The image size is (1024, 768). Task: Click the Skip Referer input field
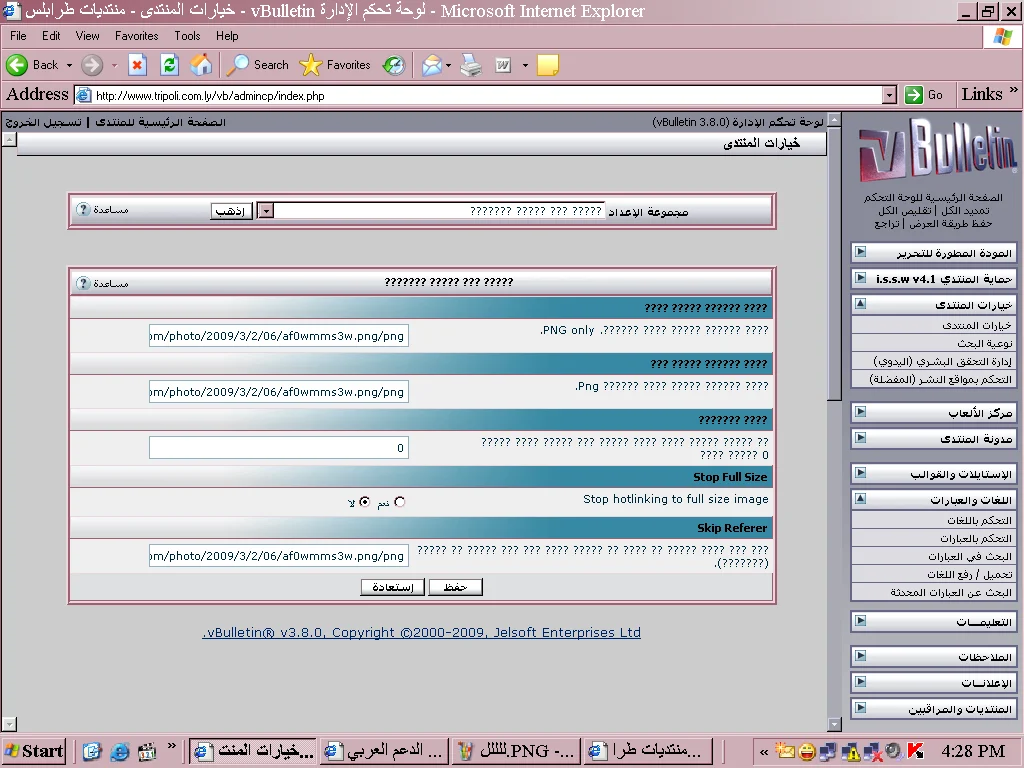tap(279, 556)
